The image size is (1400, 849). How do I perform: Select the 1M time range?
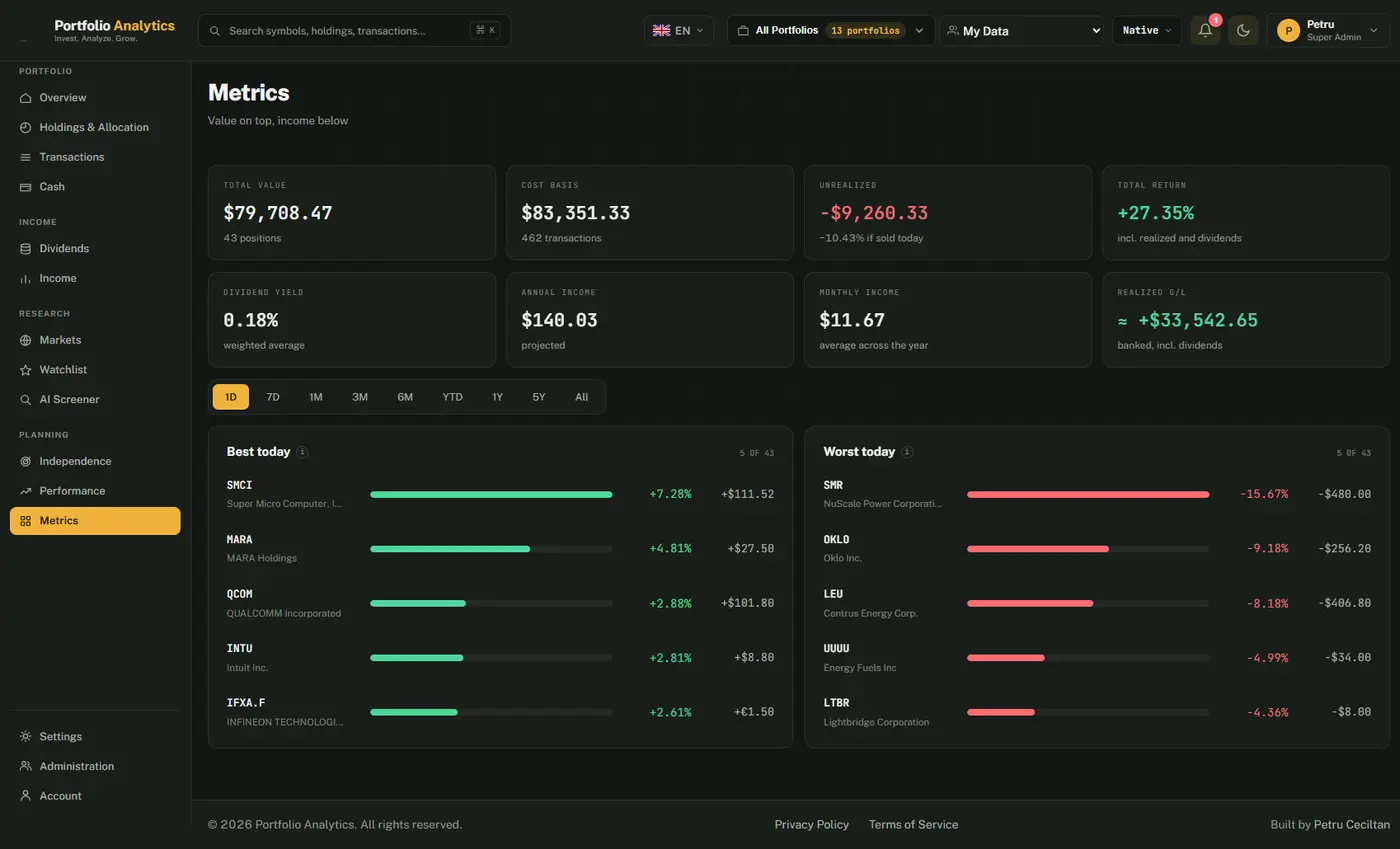(x=316, y=397)
